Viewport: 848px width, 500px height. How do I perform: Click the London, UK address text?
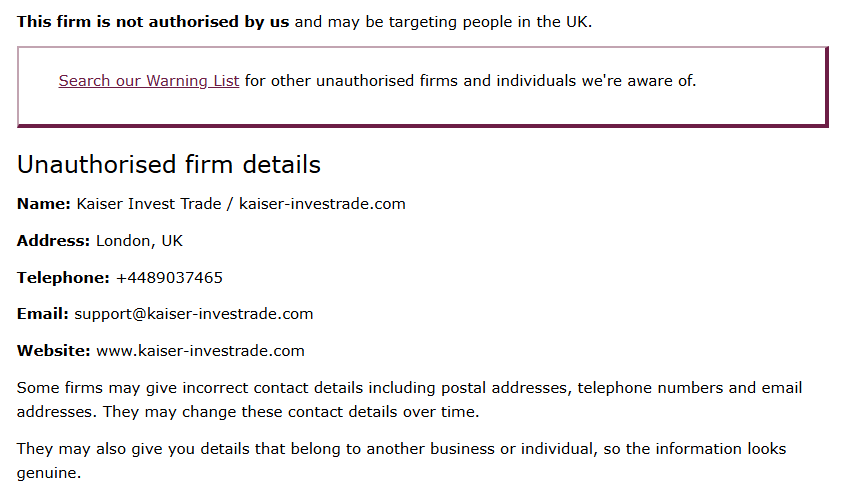tap(140, 241)
